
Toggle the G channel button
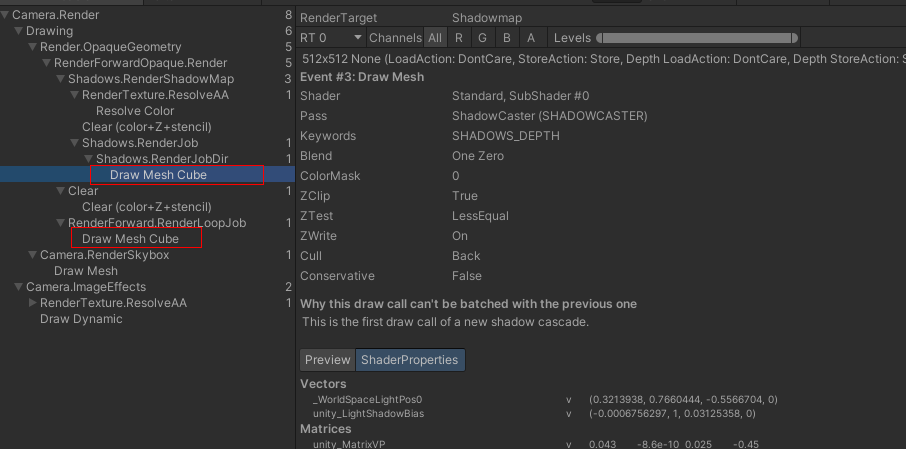(x=483, y=38)
